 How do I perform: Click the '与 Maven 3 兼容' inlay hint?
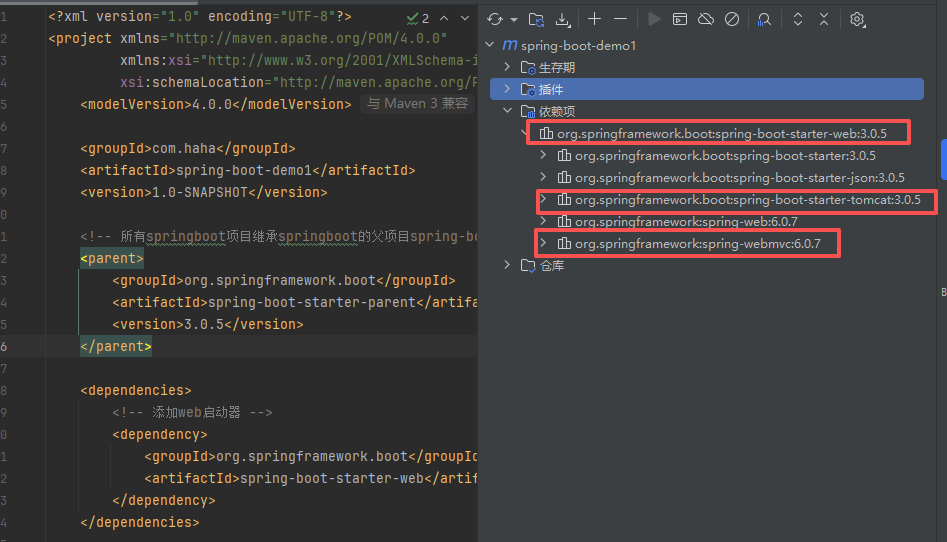pyautogui.click(x=417, y=103)
